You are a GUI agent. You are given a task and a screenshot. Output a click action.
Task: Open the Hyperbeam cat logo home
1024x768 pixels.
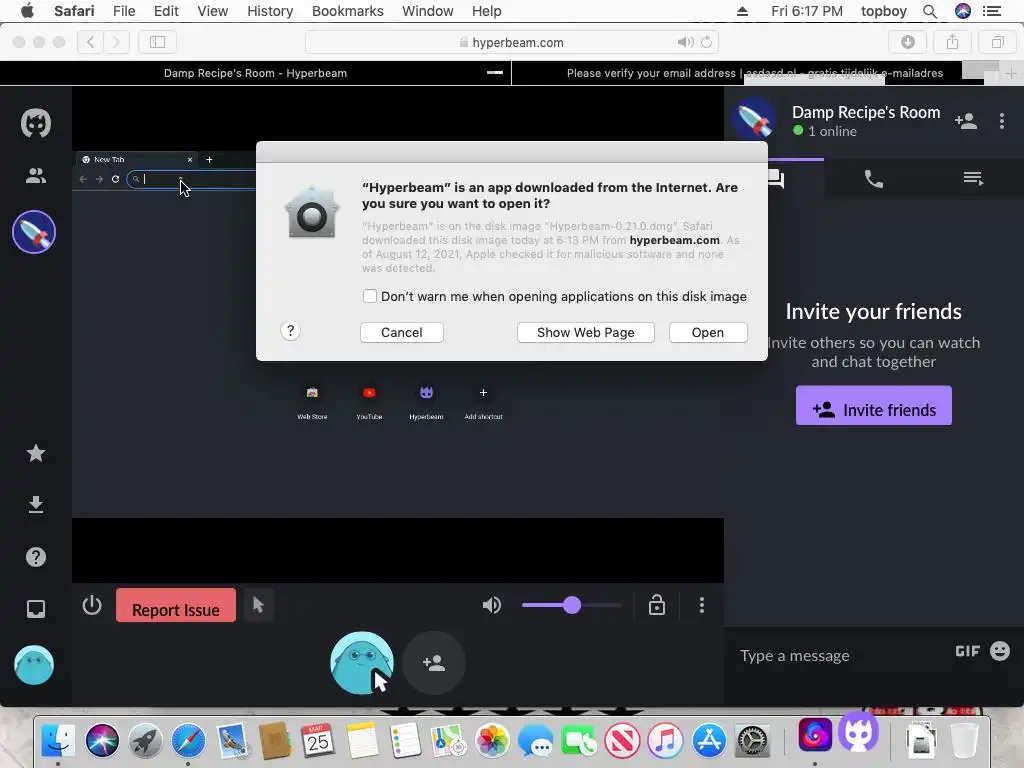coord(35,123)
